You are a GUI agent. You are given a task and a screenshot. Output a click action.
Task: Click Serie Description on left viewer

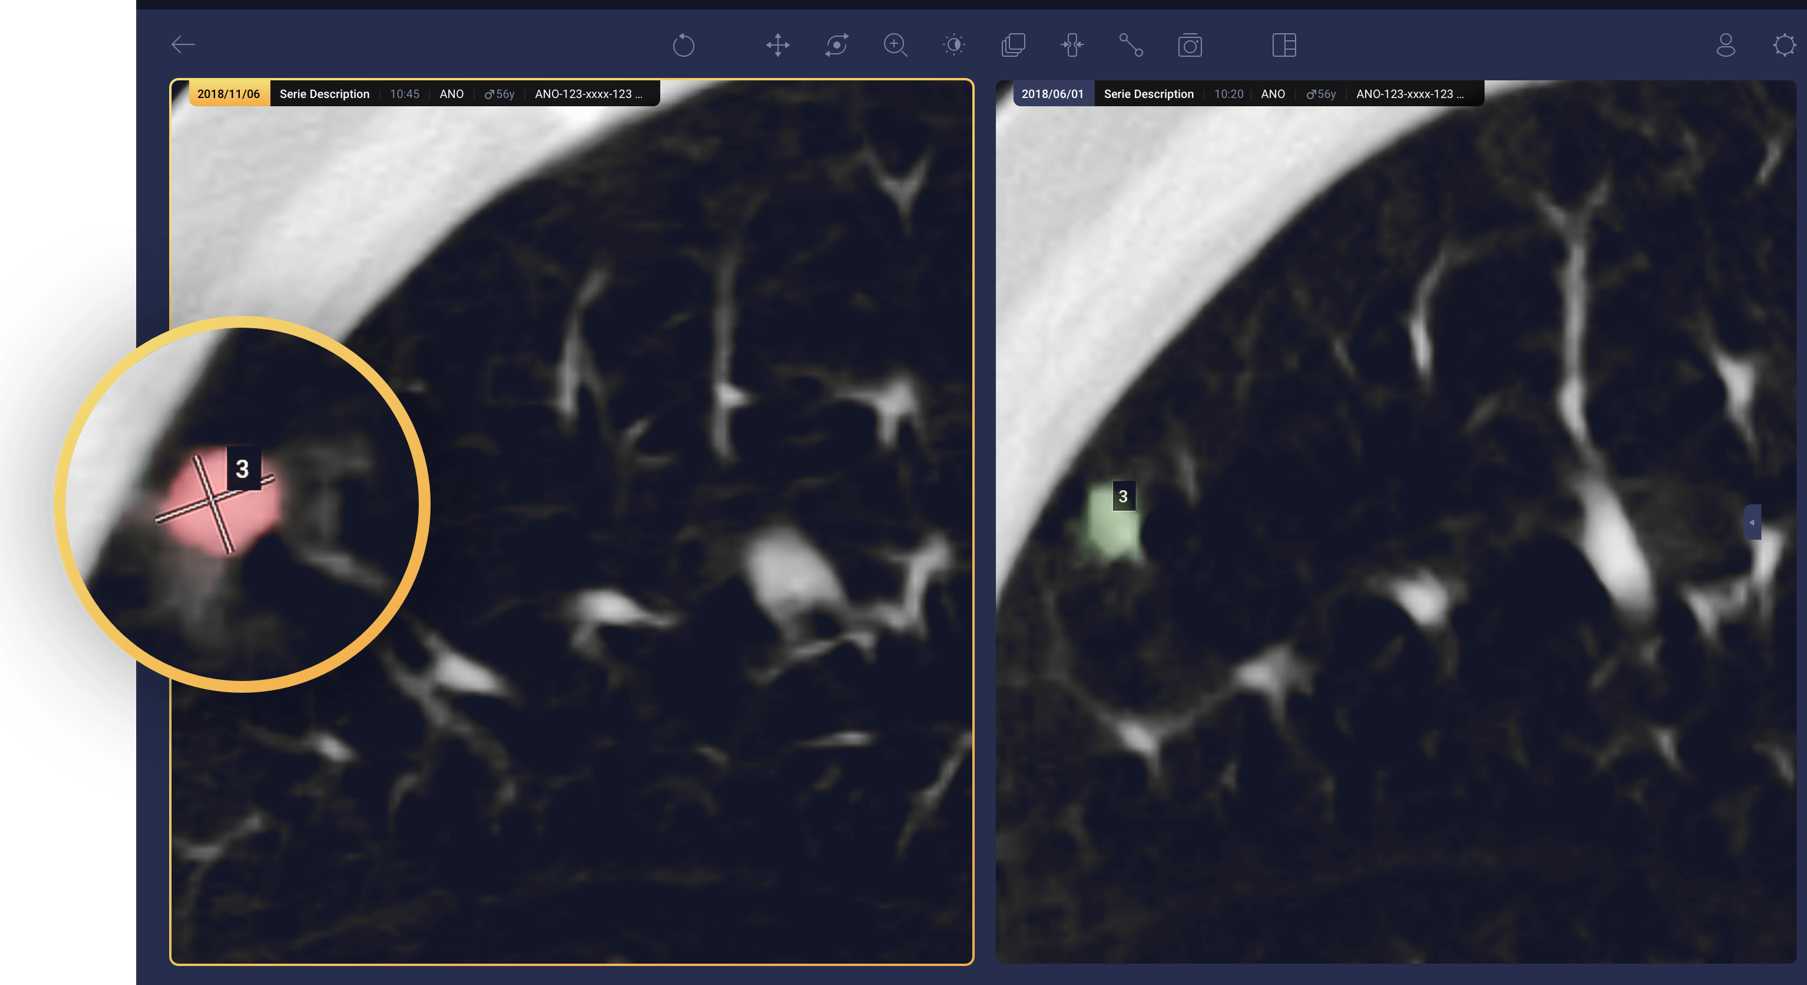pyautogui.click(x=324, y=94)
